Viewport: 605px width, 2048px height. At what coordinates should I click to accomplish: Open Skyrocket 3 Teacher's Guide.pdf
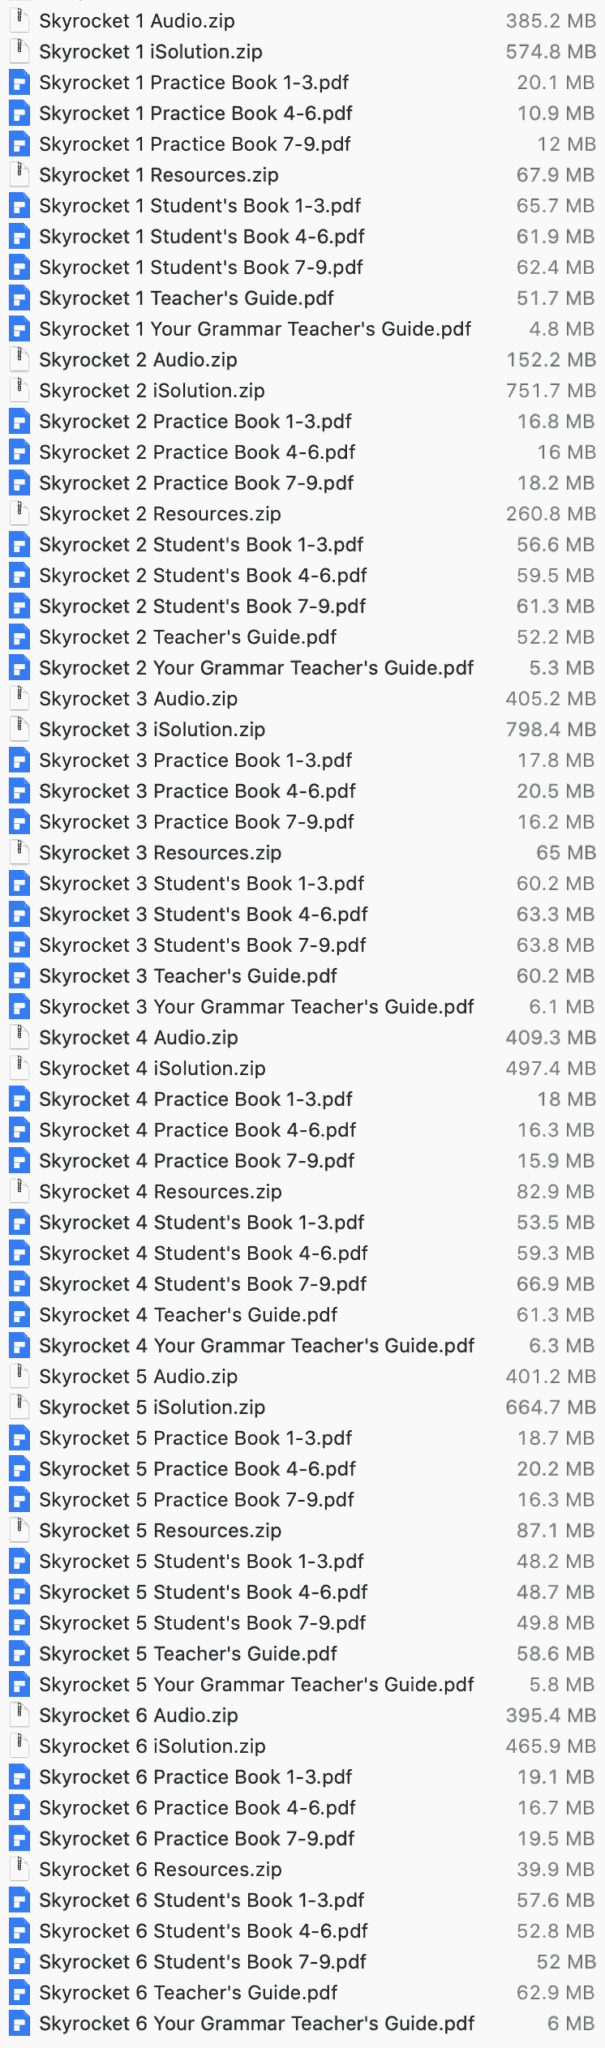coord(186,976)
